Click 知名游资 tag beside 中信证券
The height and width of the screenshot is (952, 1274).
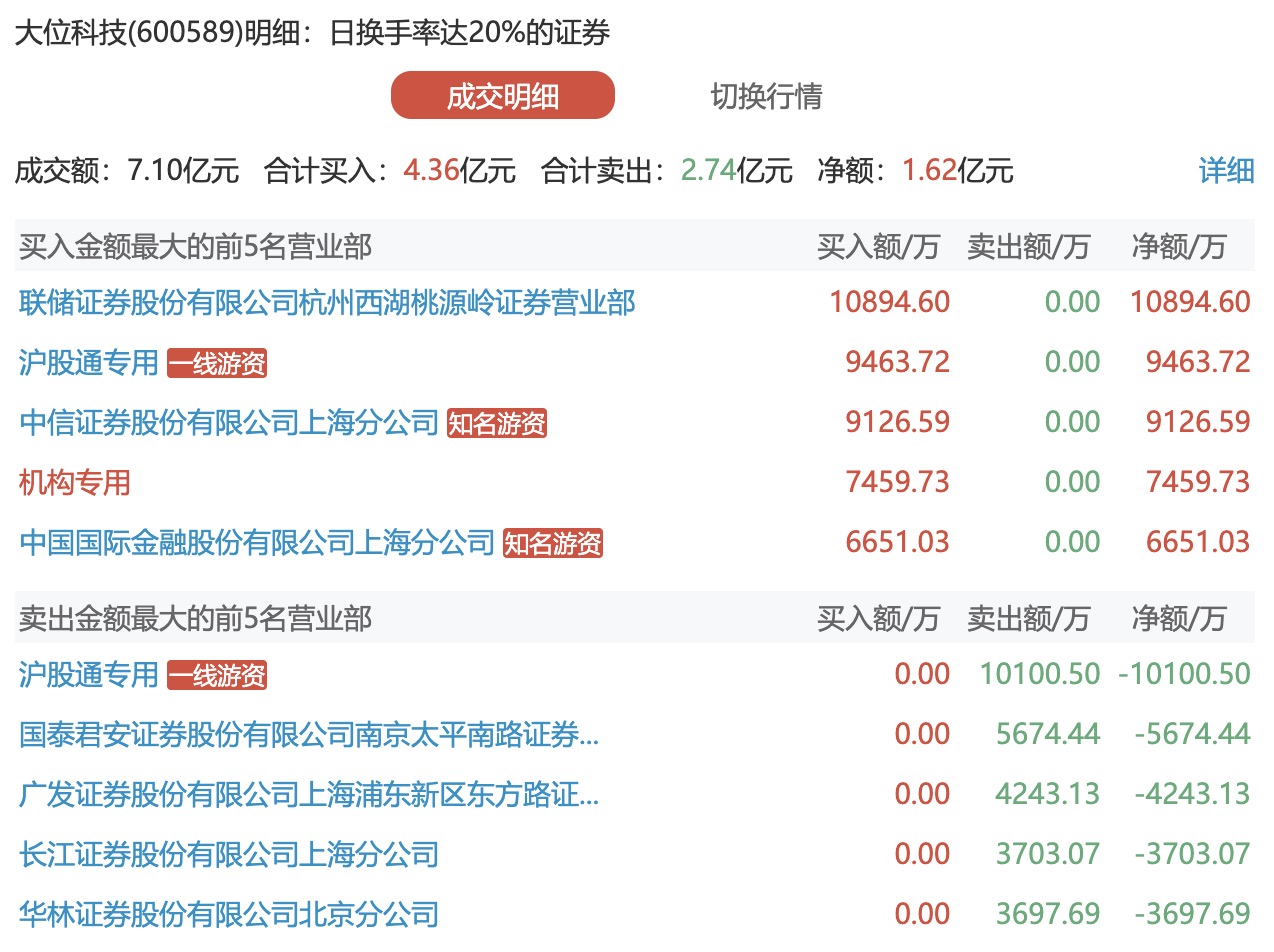(497, 423)
